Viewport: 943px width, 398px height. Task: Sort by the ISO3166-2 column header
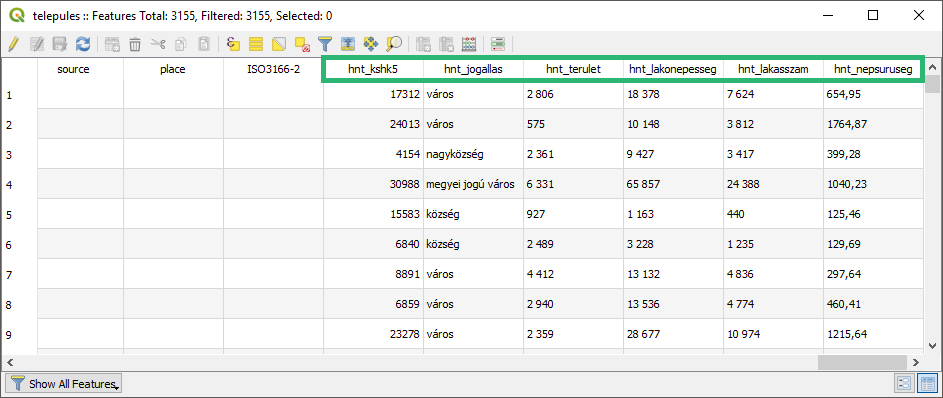[x=274, y=69]
